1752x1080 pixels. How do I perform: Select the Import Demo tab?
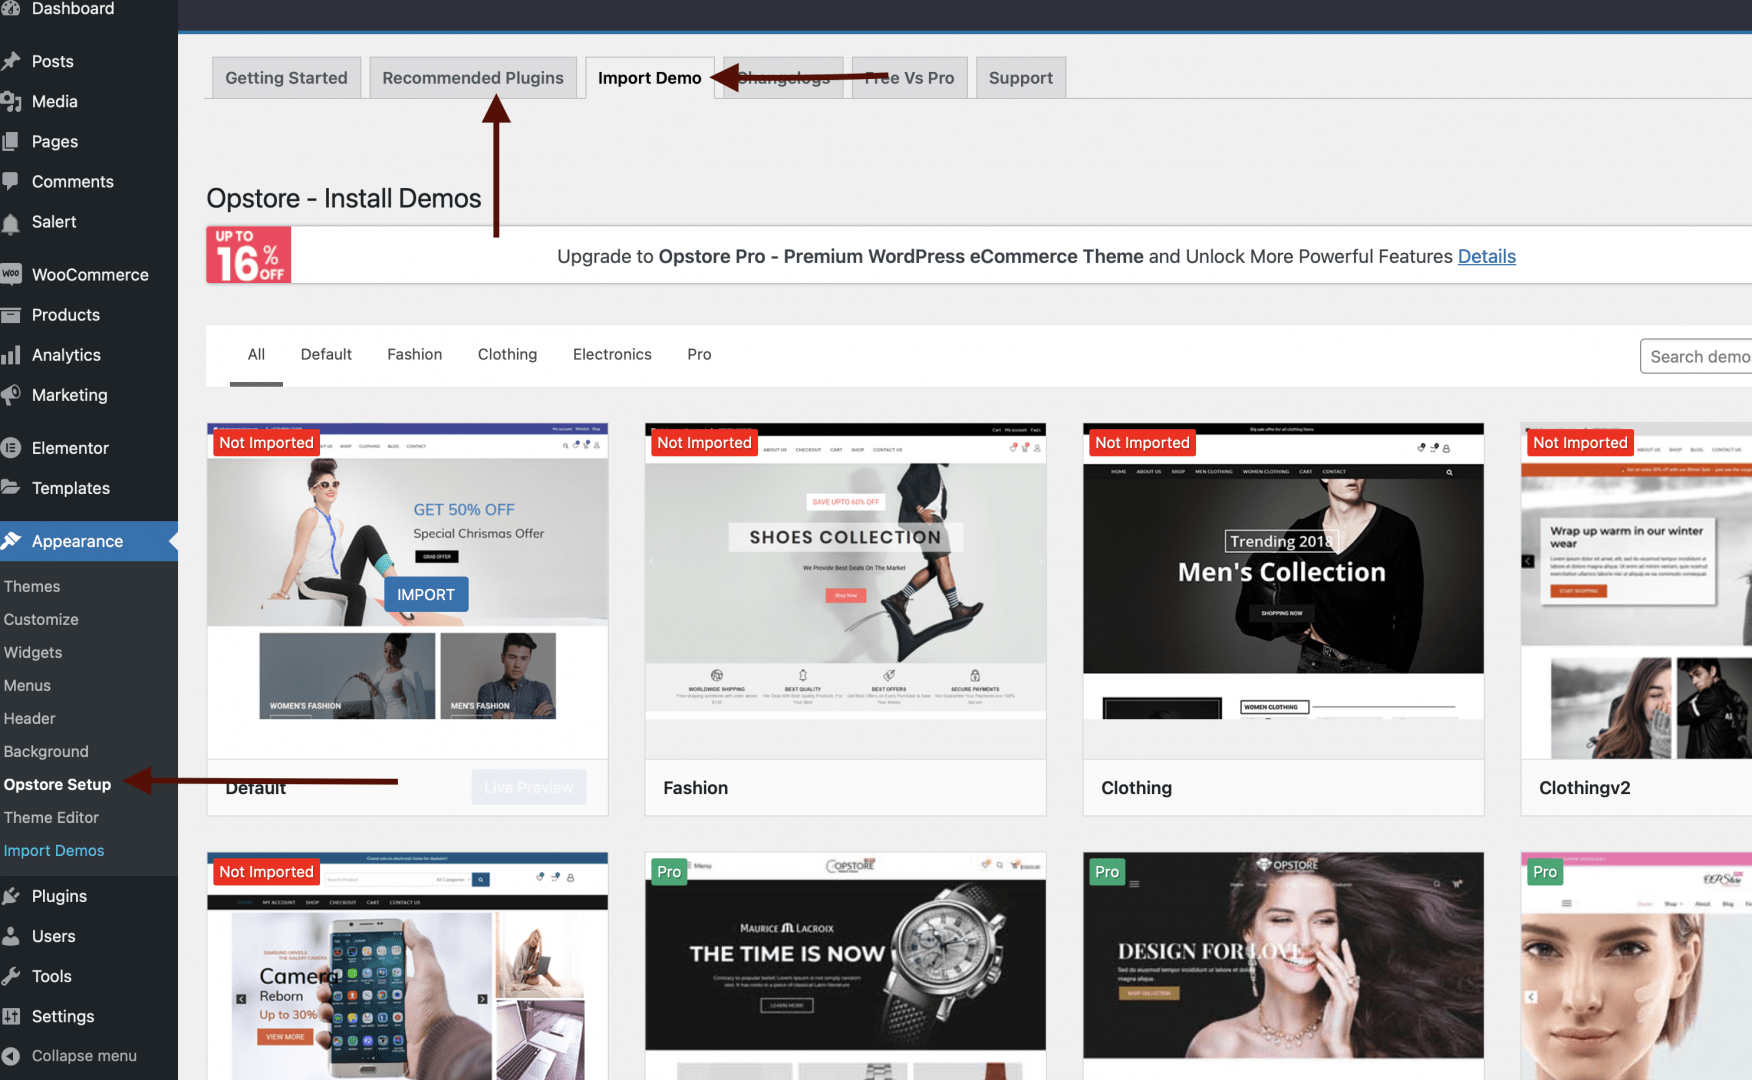click(x=650, y=78)
